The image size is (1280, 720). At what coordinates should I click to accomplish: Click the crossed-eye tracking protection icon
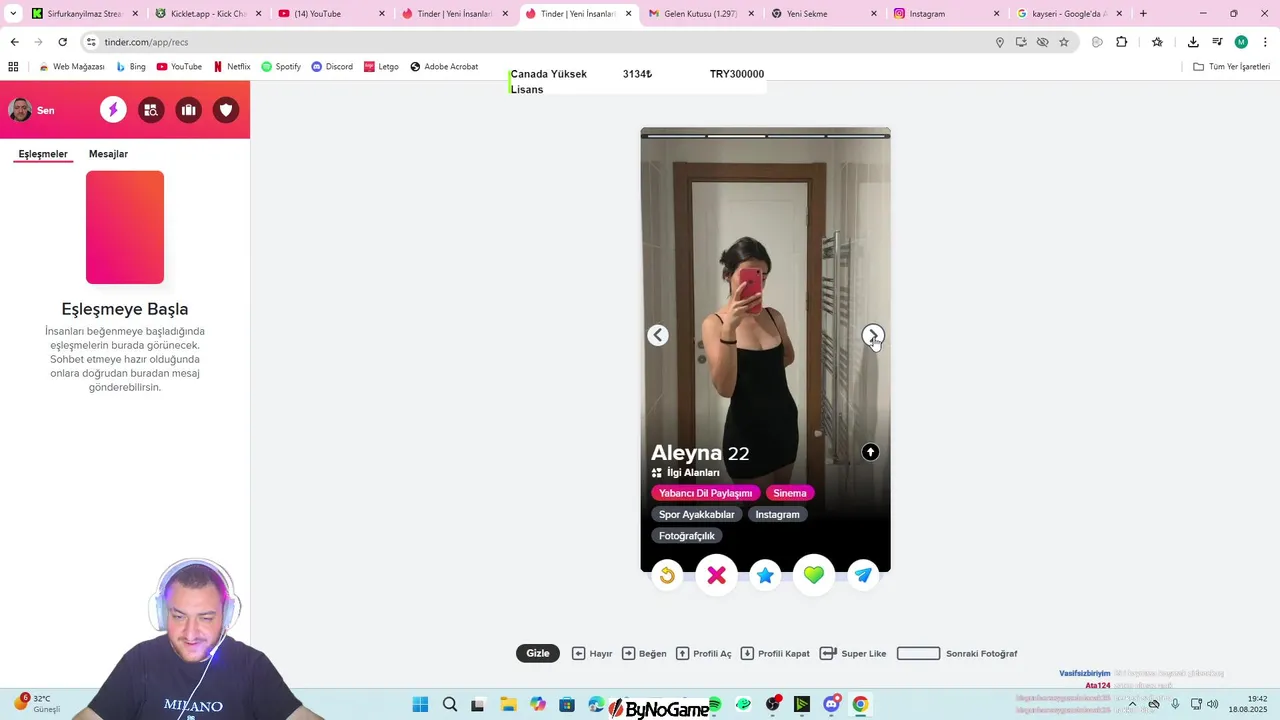click(x=1042, y=42)
